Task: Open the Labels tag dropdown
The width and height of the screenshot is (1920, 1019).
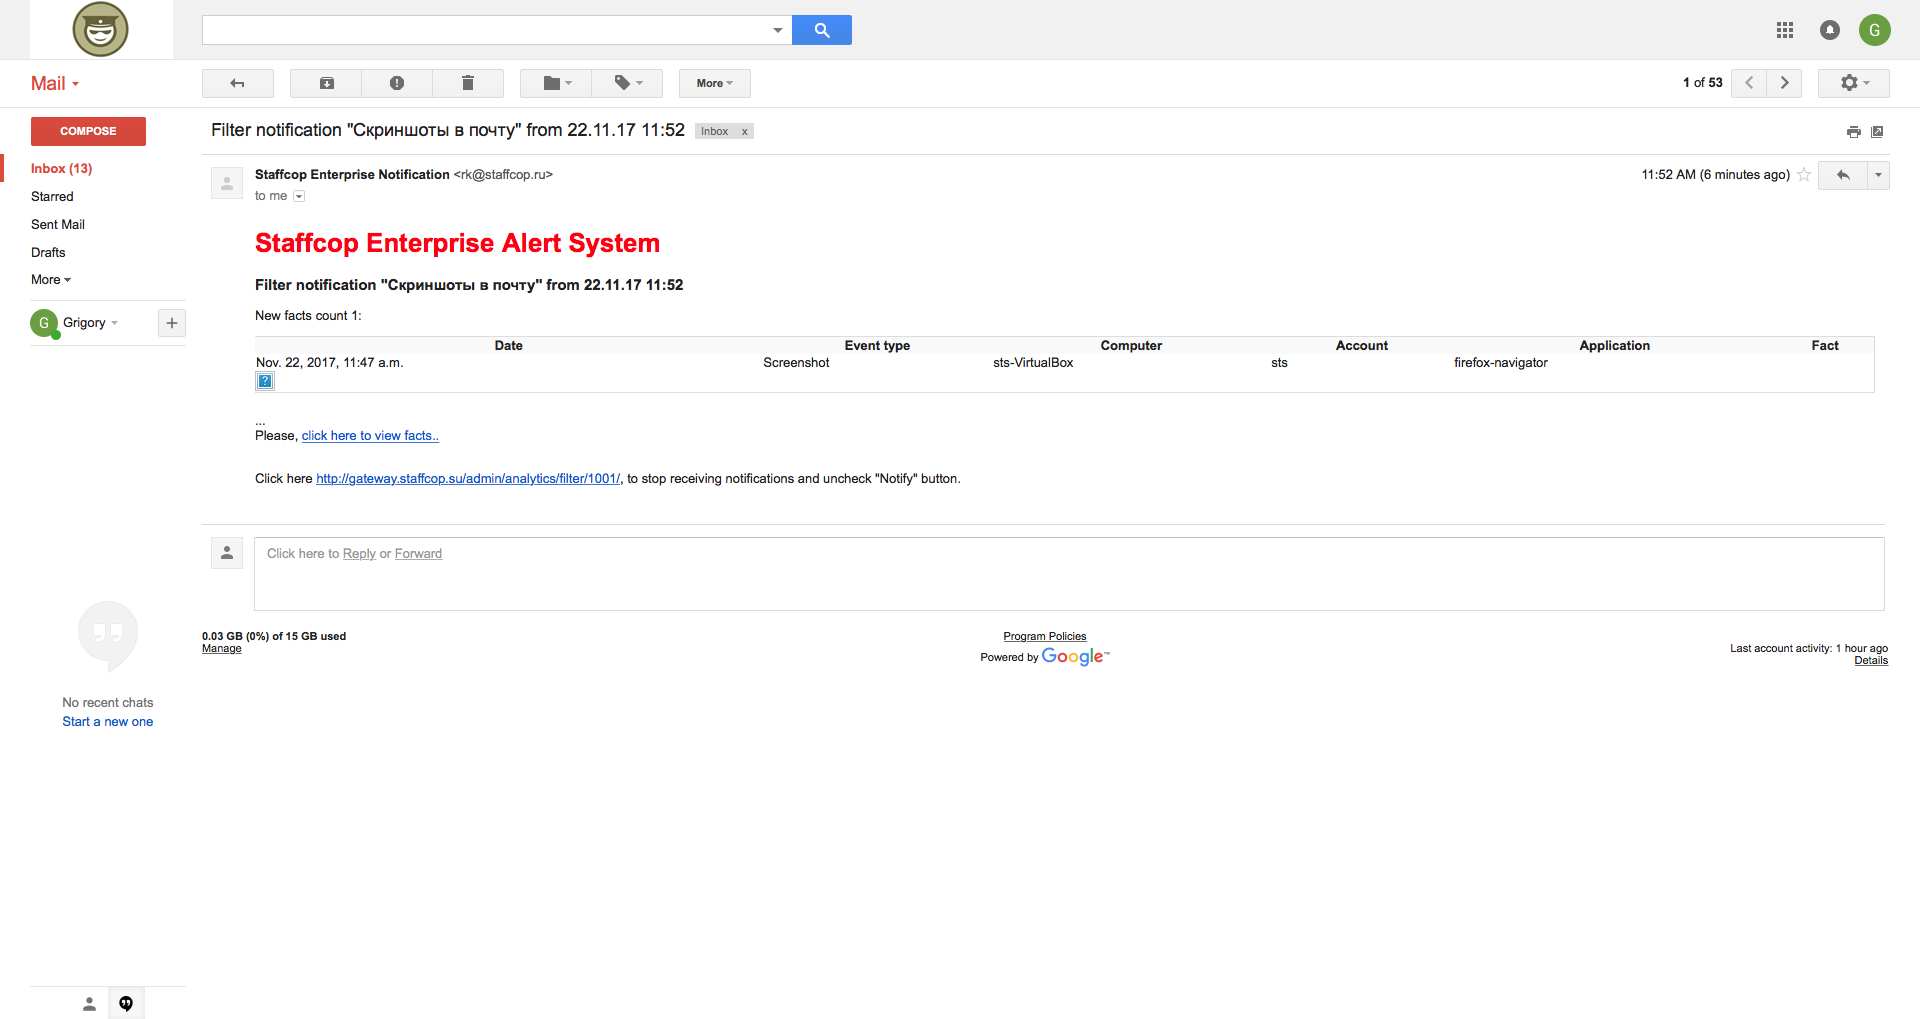Action: pyautogui.click(x=628, y=83)
